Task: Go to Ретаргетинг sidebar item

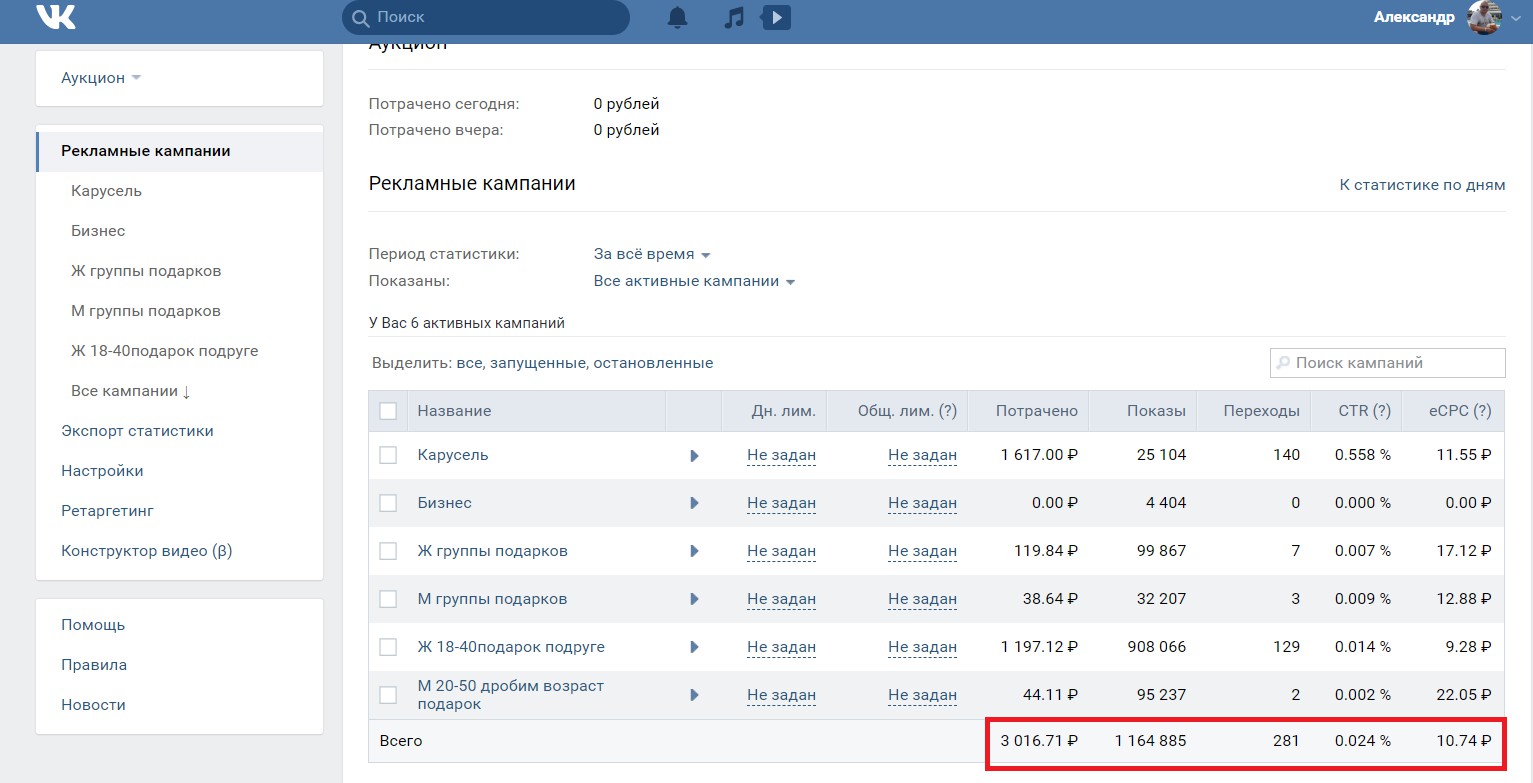Action: point(107,511)
